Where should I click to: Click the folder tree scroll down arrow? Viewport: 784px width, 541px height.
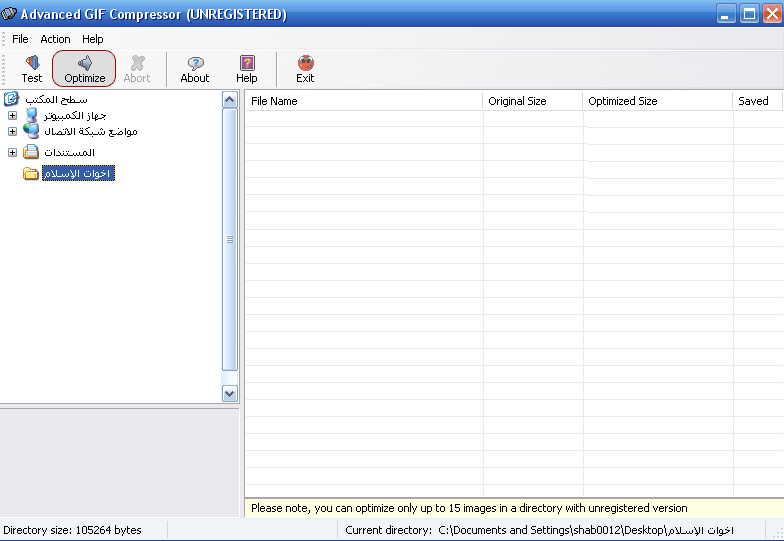pyautogui.click(x=230, y=394)
